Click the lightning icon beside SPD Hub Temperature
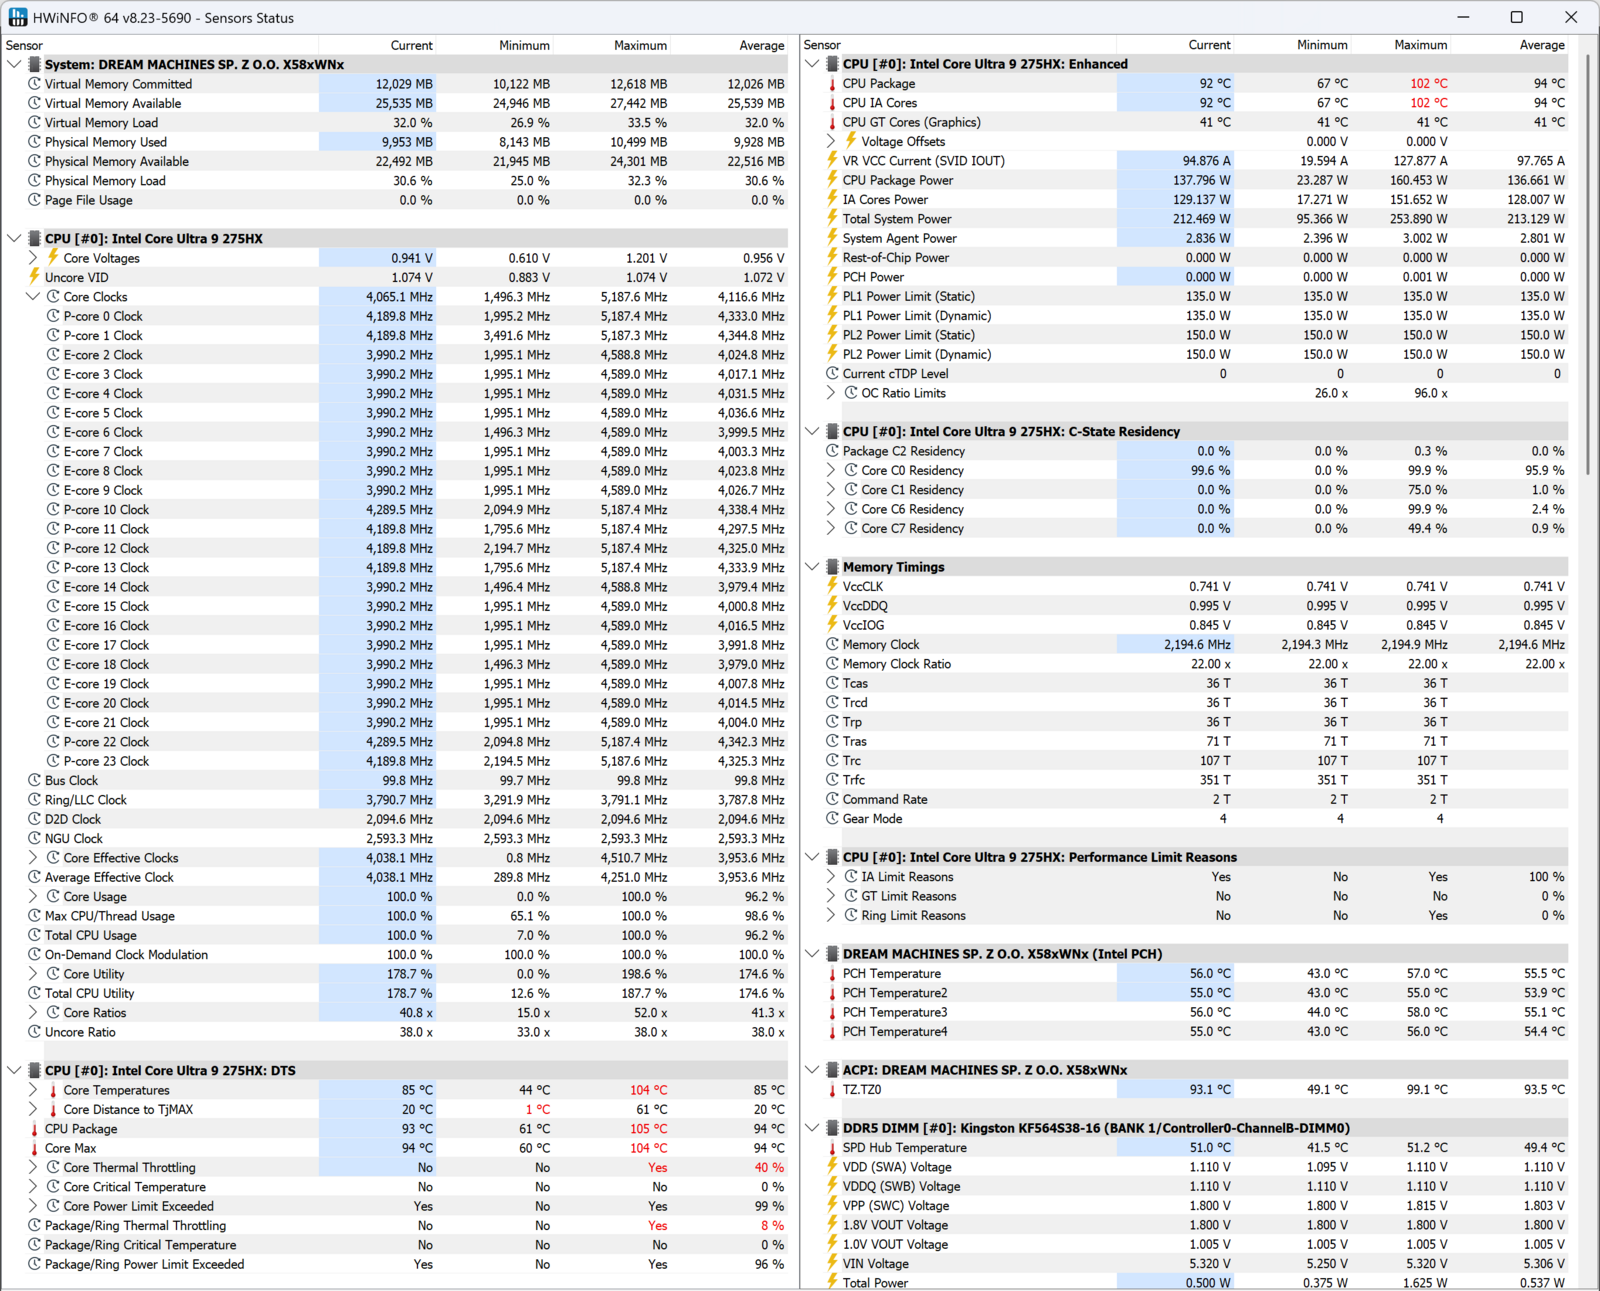Screen dimensions: 1600x1291 833,1147
